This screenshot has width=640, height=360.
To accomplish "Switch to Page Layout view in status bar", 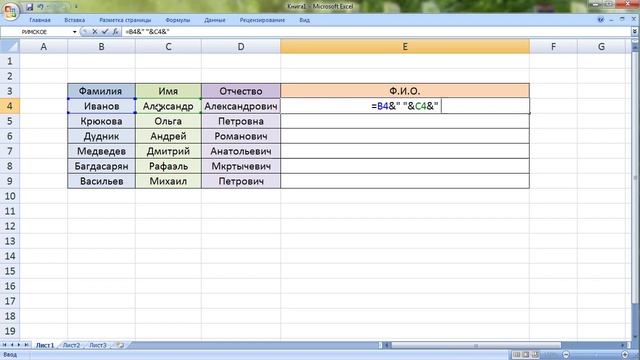I will coord(526,355).
